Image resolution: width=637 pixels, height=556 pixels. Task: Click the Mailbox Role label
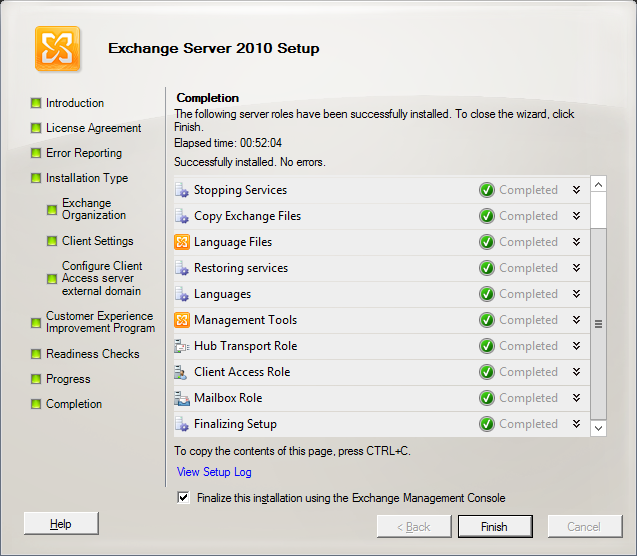(x=228, y=398)
